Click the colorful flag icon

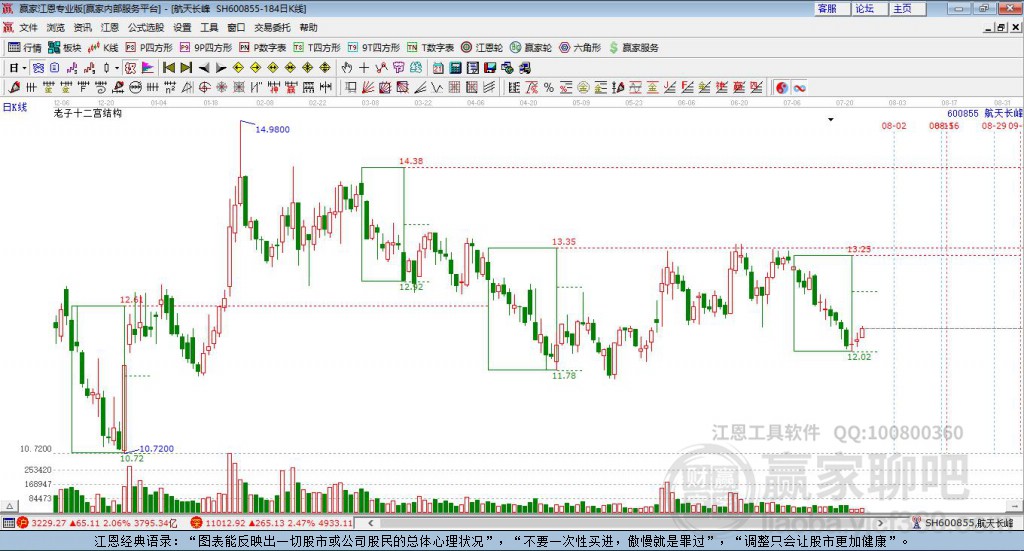point(148,68)
